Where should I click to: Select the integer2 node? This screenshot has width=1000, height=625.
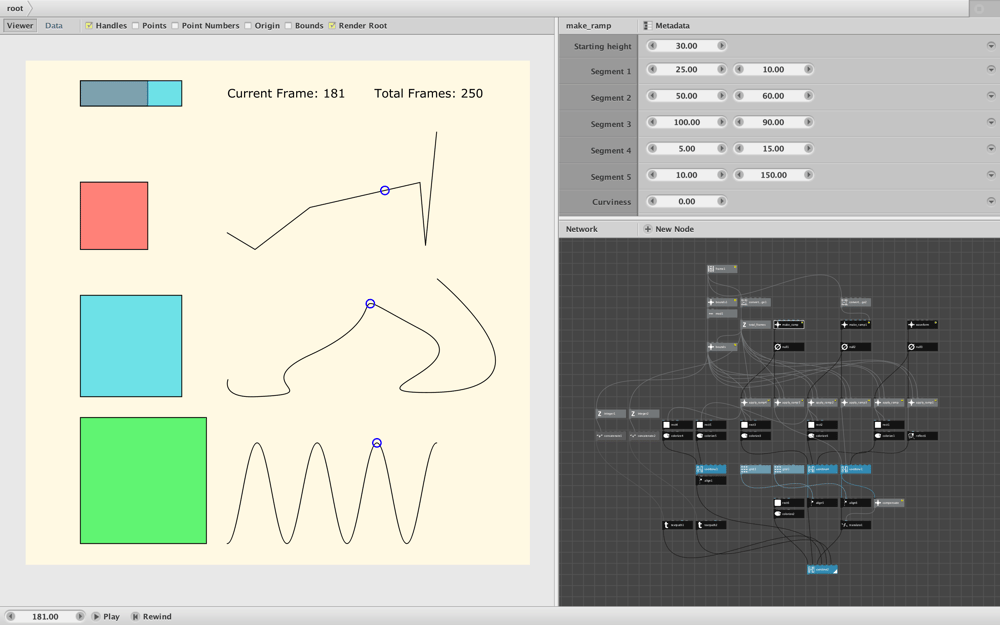pos(644,414)
